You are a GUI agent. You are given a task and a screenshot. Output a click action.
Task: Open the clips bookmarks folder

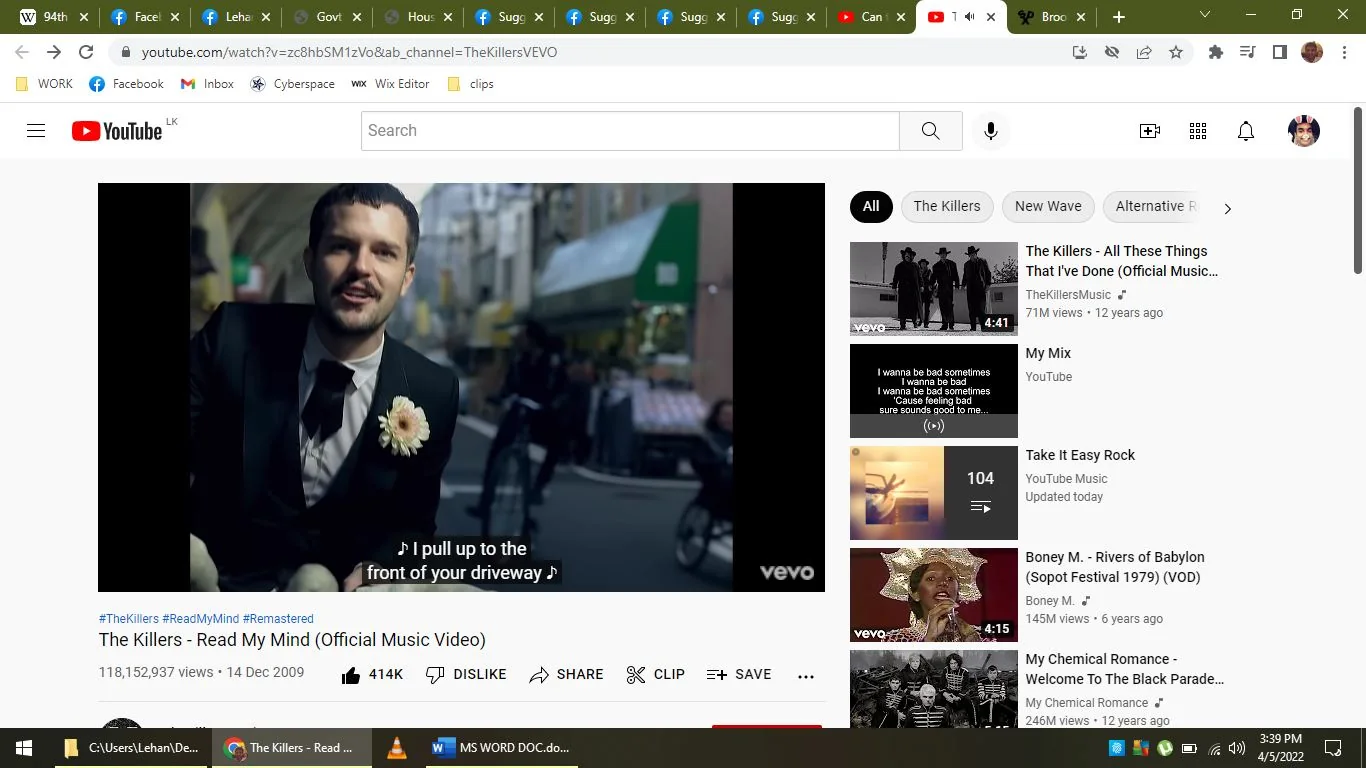click(x=470, y=84)
